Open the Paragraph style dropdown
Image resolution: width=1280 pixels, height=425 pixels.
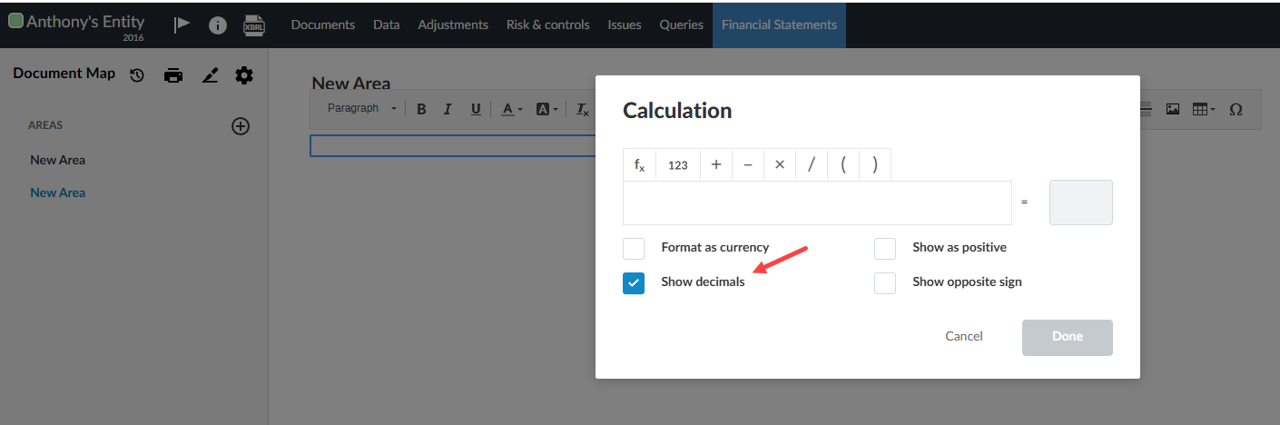[x=361, y=109]
